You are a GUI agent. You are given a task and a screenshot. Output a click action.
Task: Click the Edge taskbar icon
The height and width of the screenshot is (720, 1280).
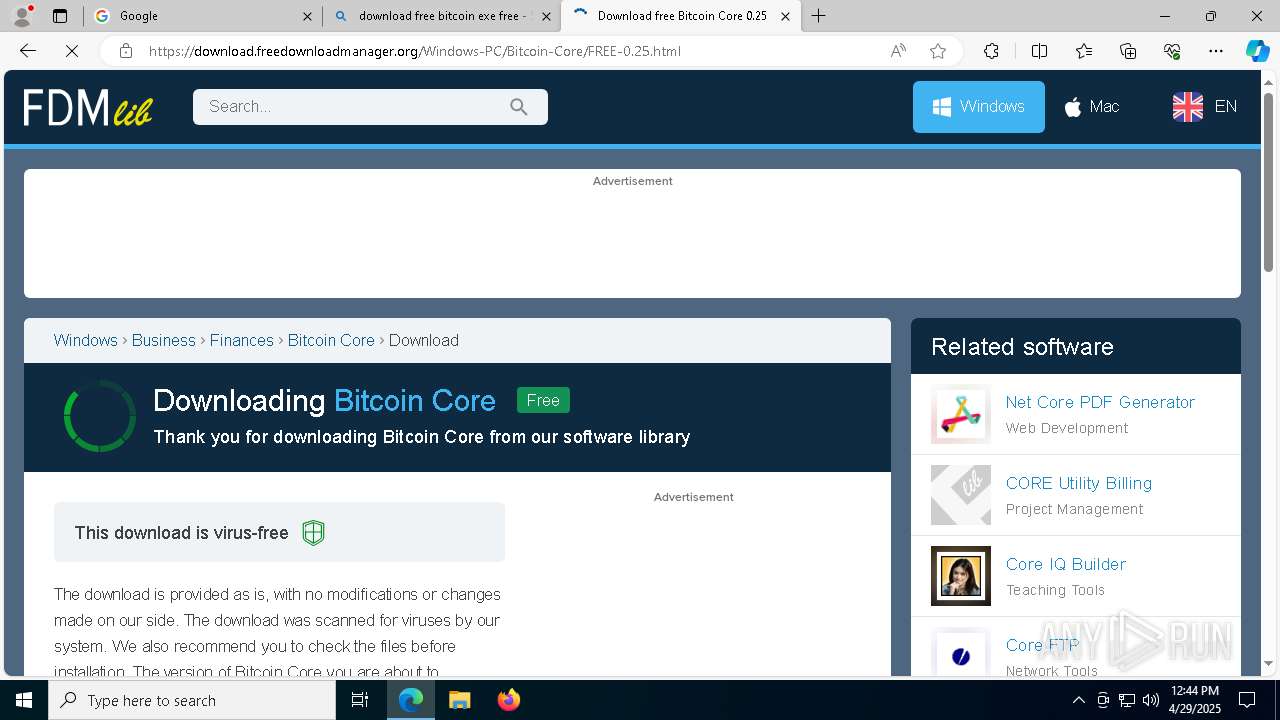click(x=411, y=700)
